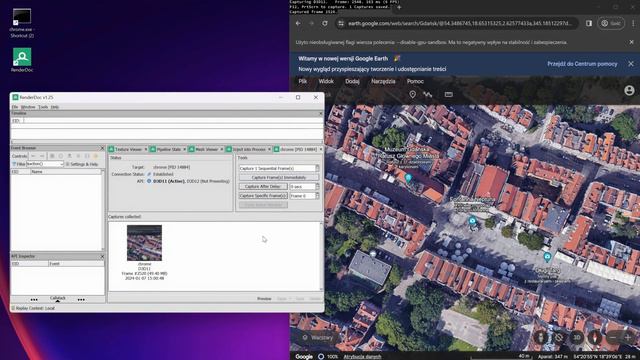The image size is (640, 360).
Task: Open the RenderDoc desktop shortcut
Action: click(x=22, y=60)
